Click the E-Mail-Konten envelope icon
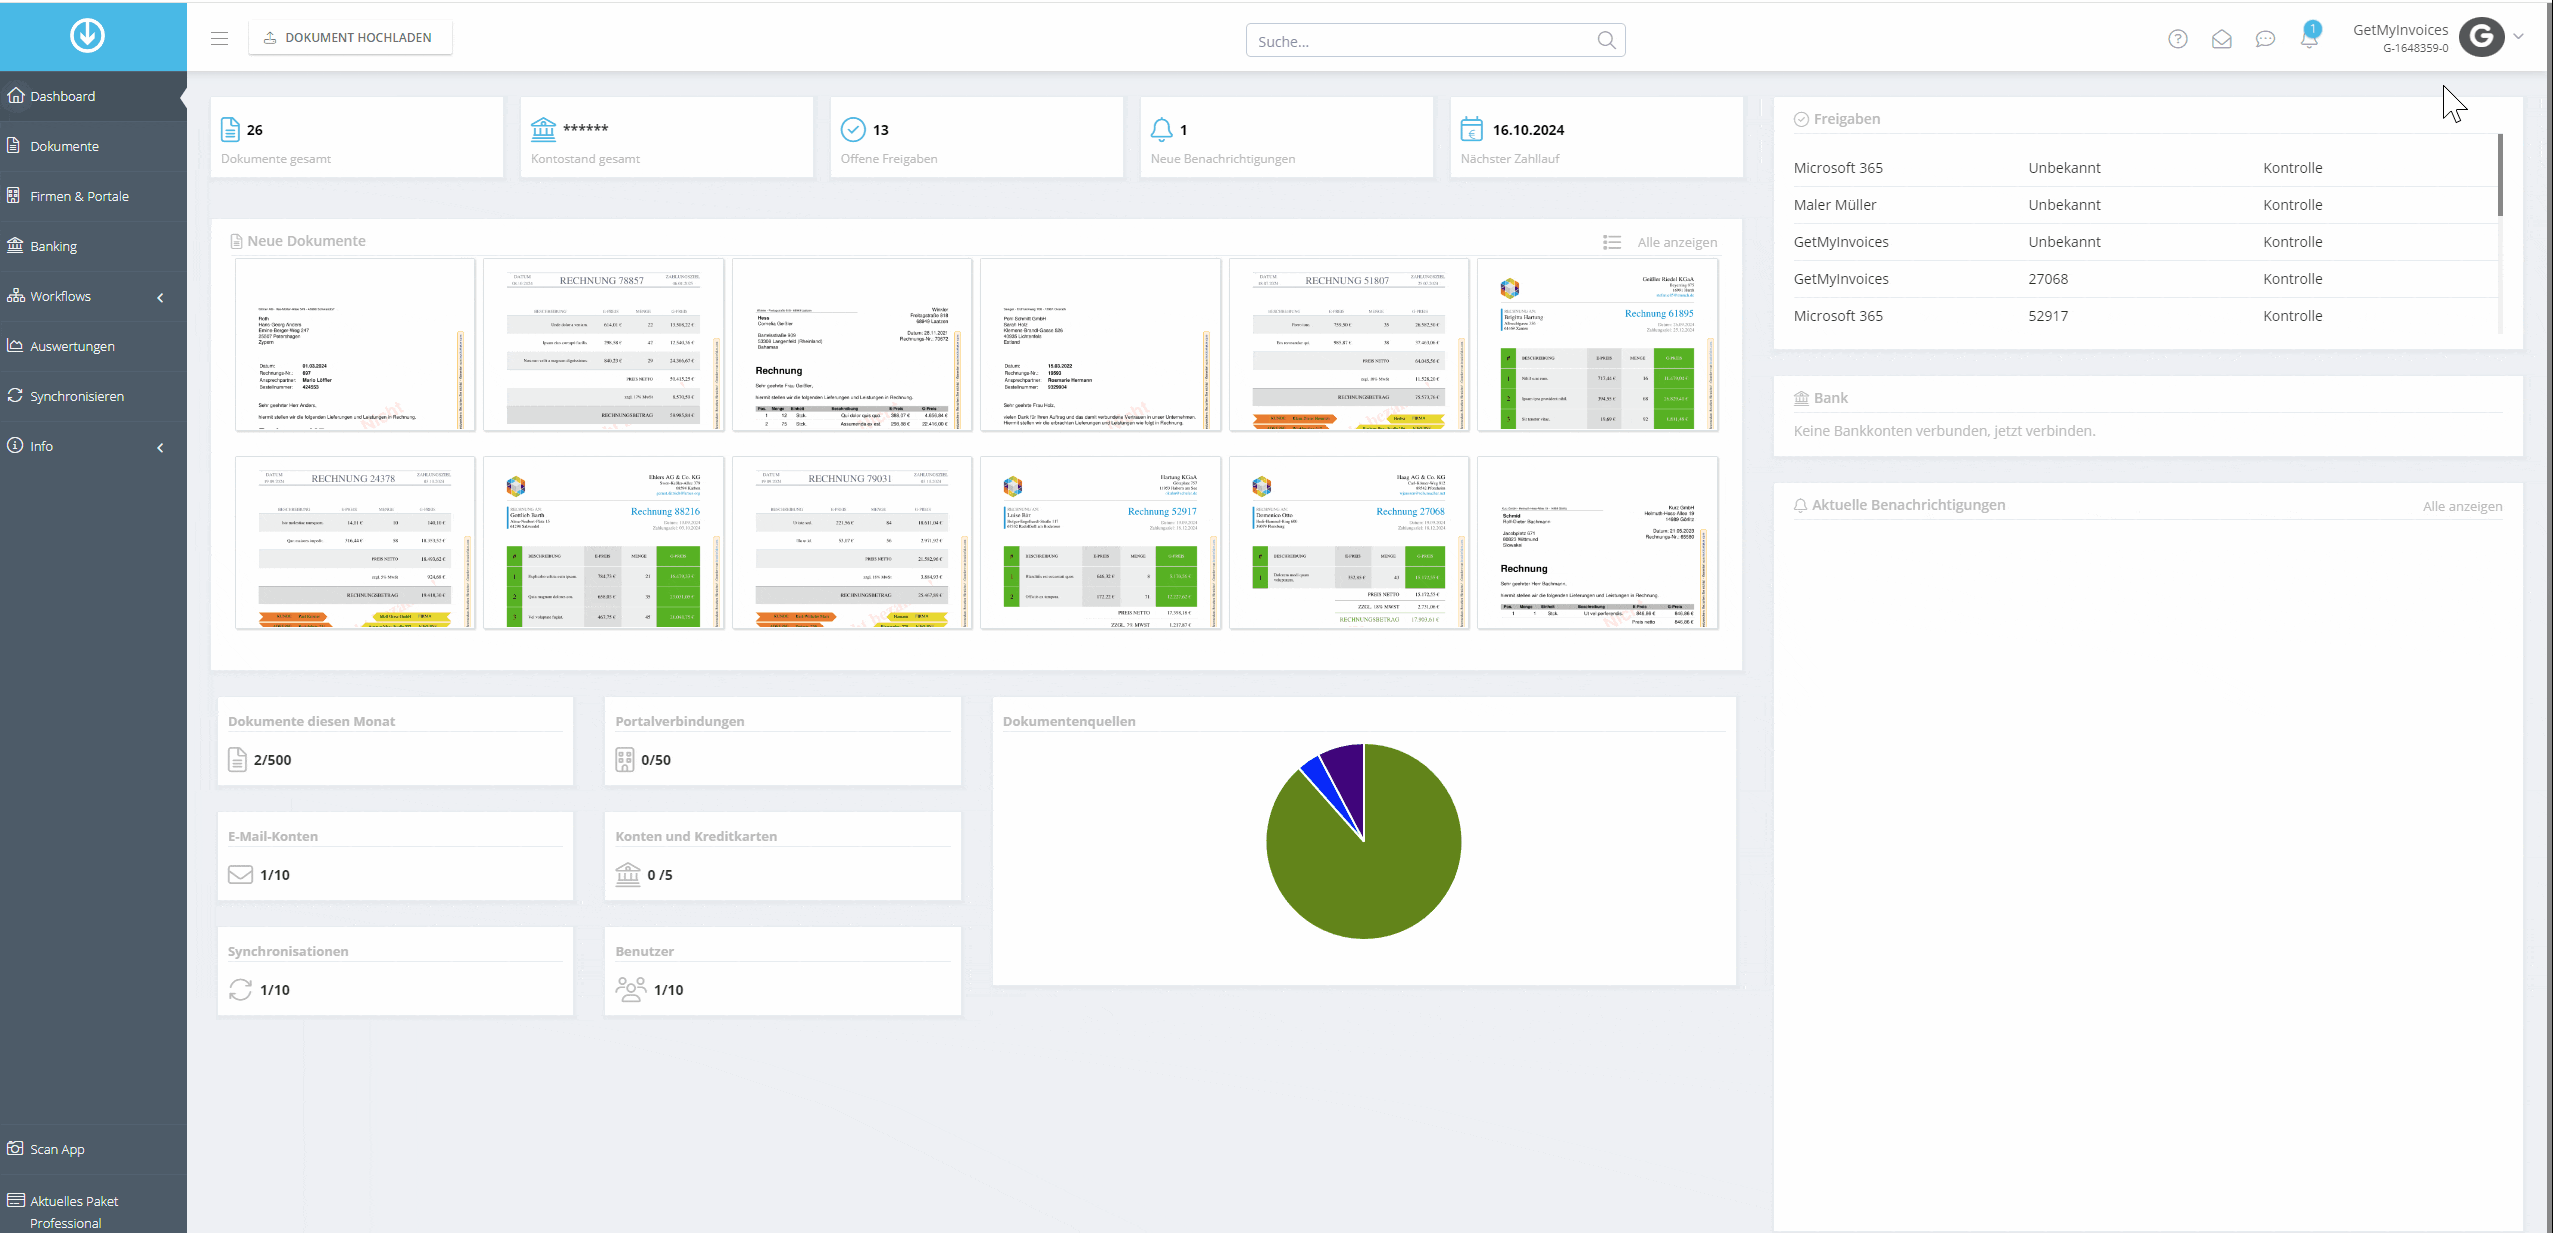 pos(240,875)
